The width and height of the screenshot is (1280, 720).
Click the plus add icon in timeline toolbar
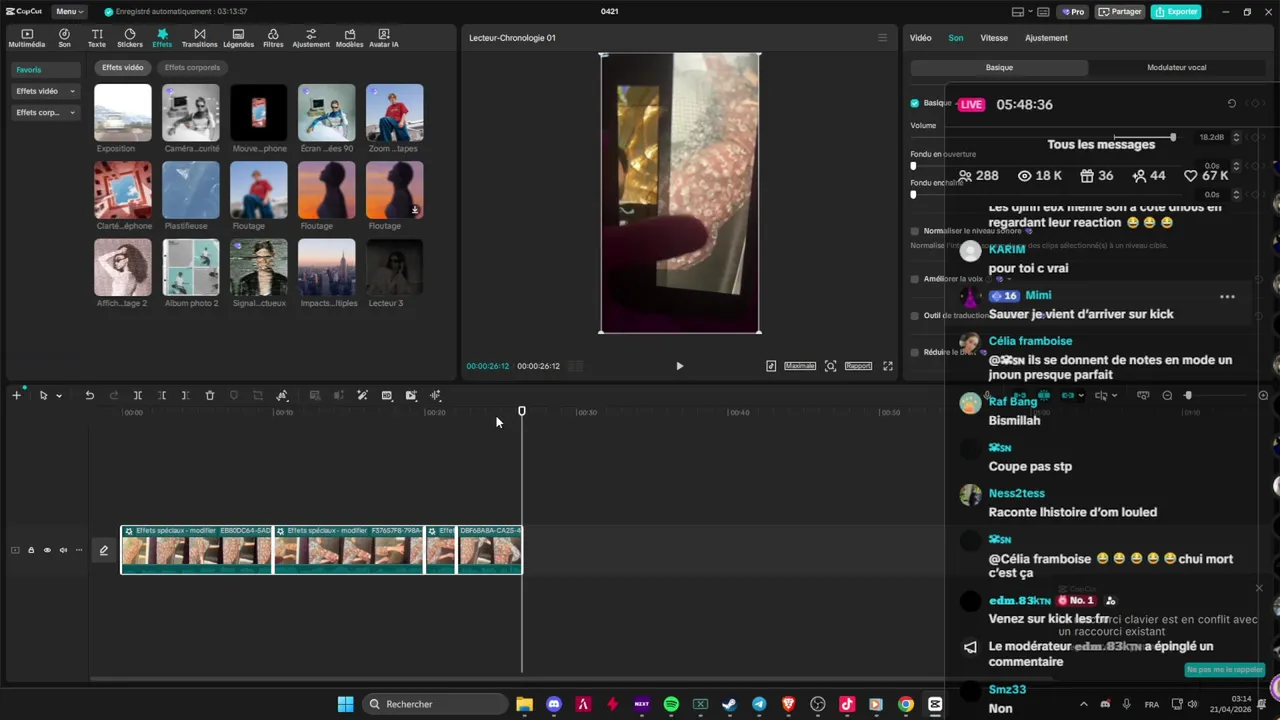[16, 396]
